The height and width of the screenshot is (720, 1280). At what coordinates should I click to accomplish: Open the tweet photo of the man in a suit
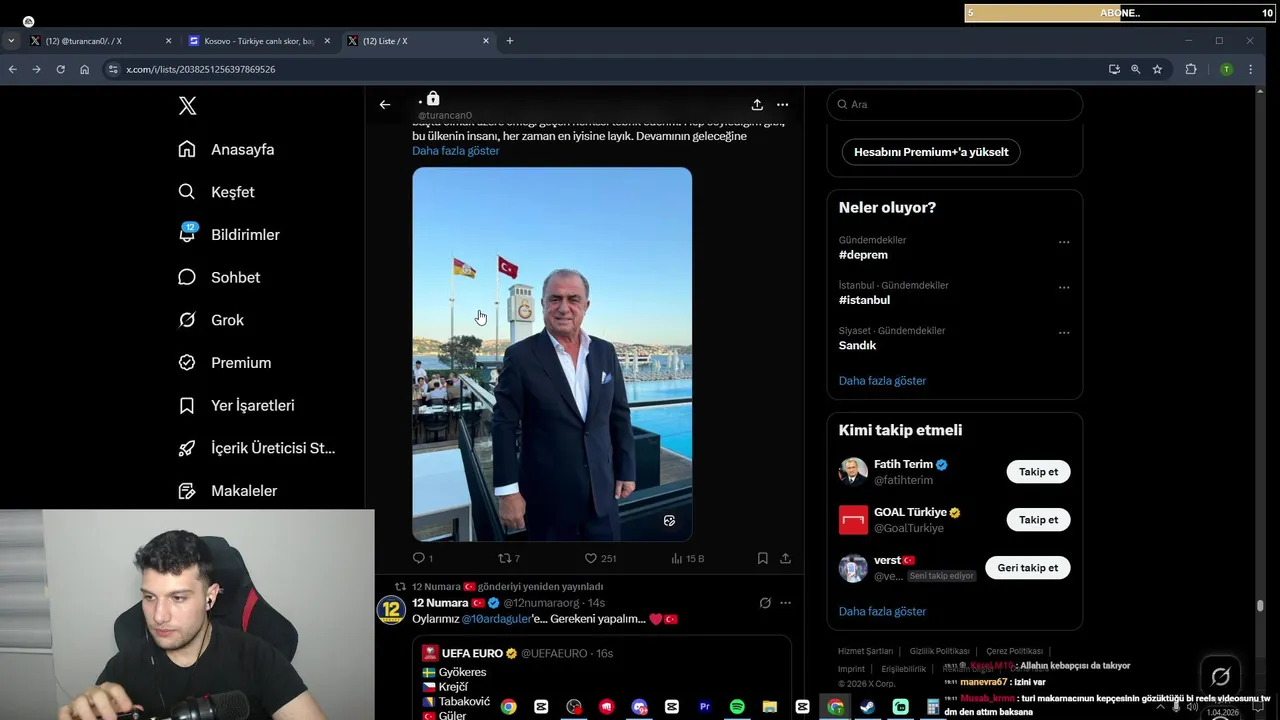tap(552, 354)
